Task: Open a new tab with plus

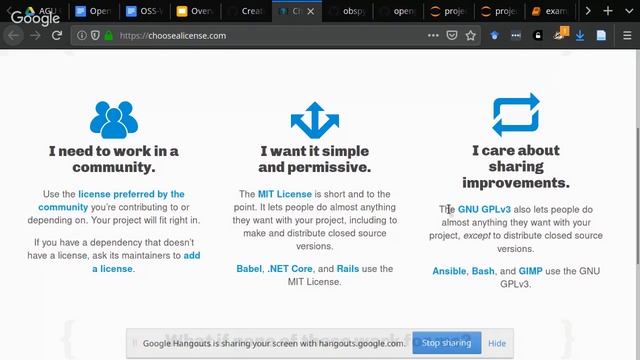Action: tap(608, 11)
